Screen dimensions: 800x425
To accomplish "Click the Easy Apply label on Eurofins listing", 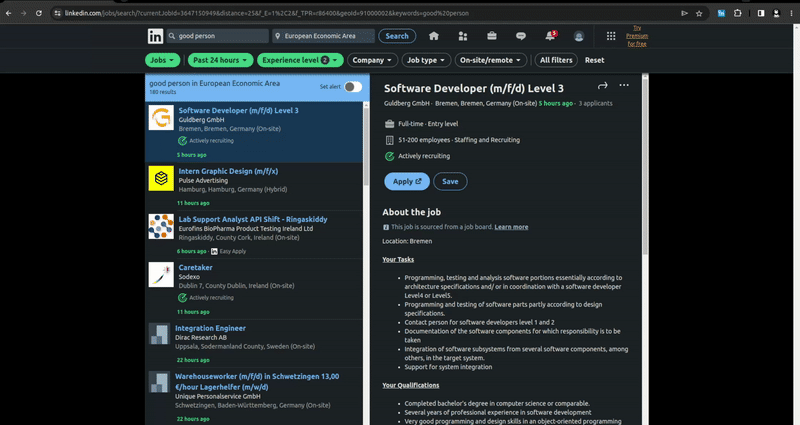I will coord(233,252).
